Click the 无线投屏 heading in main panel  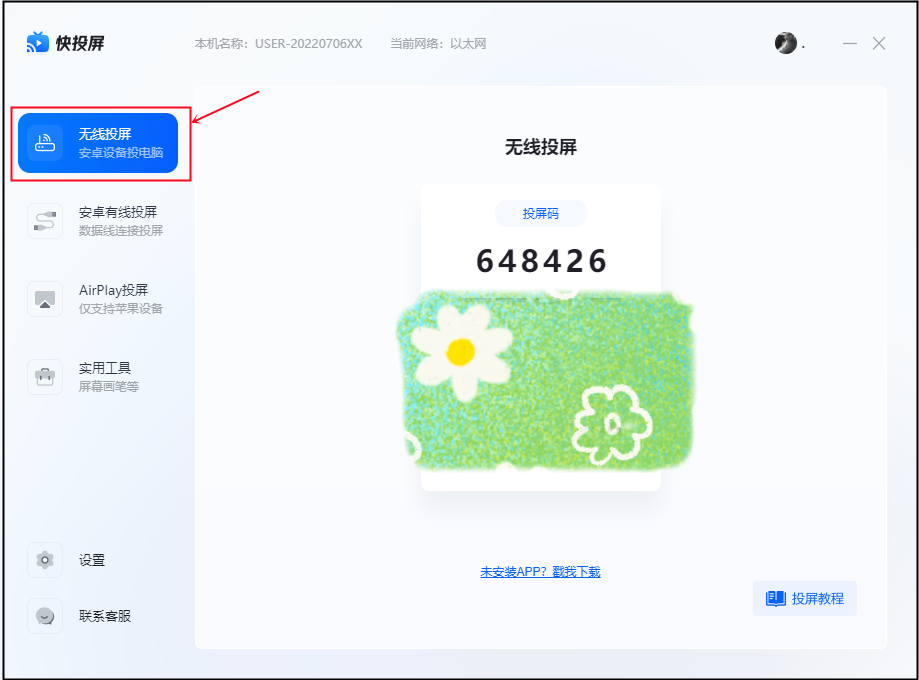click(x=541, y=147)
